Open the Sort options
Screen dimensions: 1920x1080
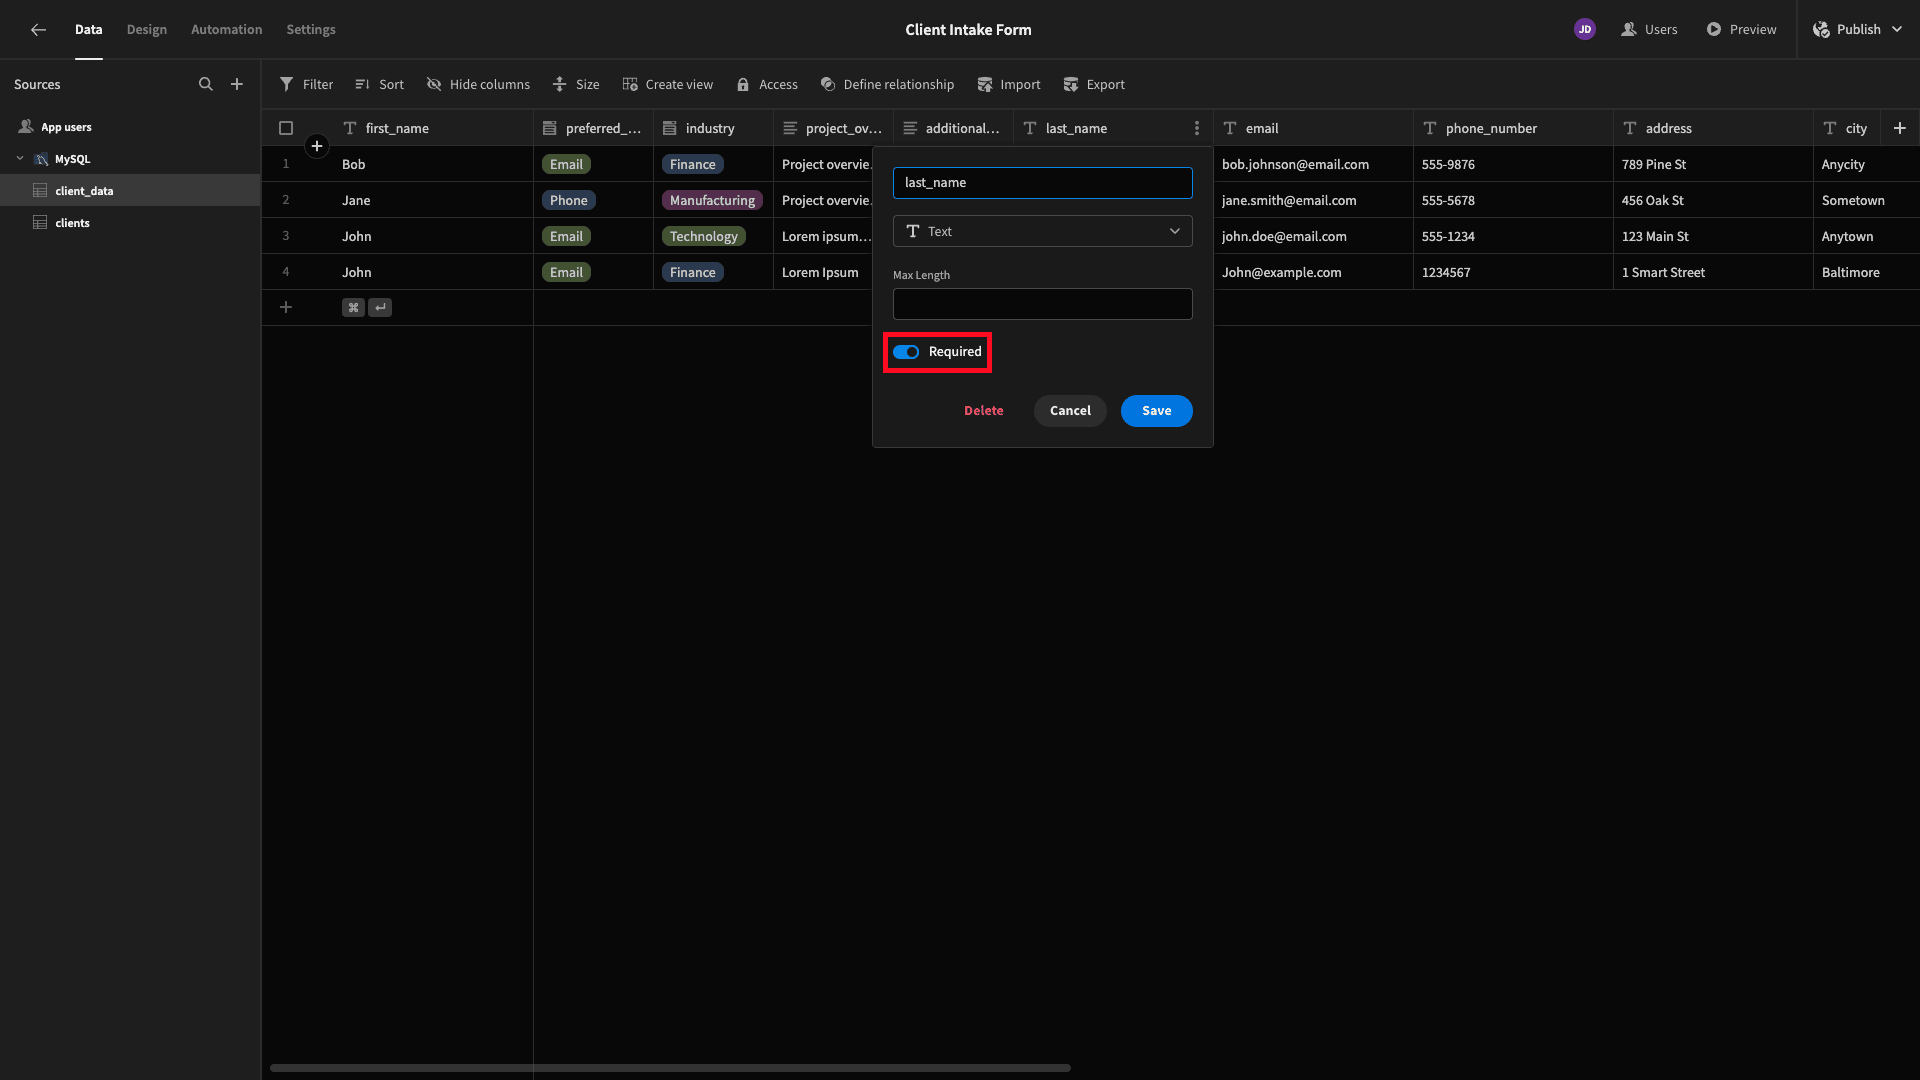379,85
